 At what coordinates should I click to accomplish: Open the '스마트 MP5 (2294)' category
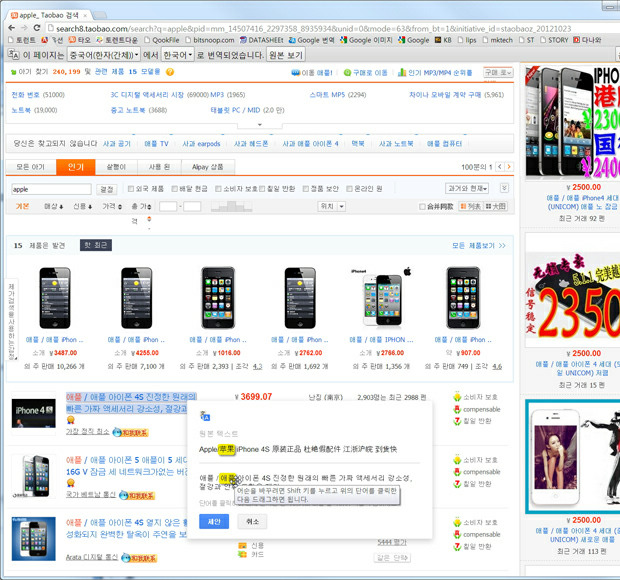click(338, 95)
